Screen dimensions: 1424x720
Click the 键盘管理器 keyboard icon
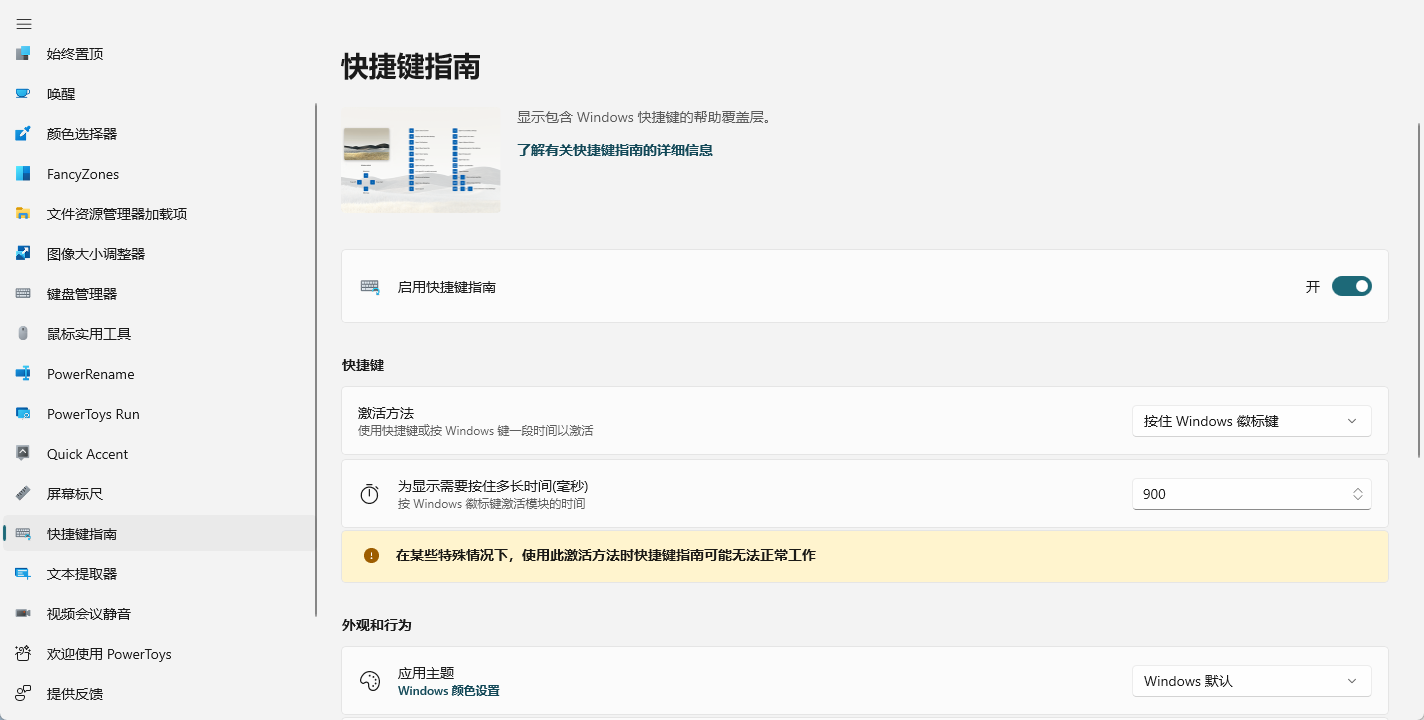tap(24, 294)
